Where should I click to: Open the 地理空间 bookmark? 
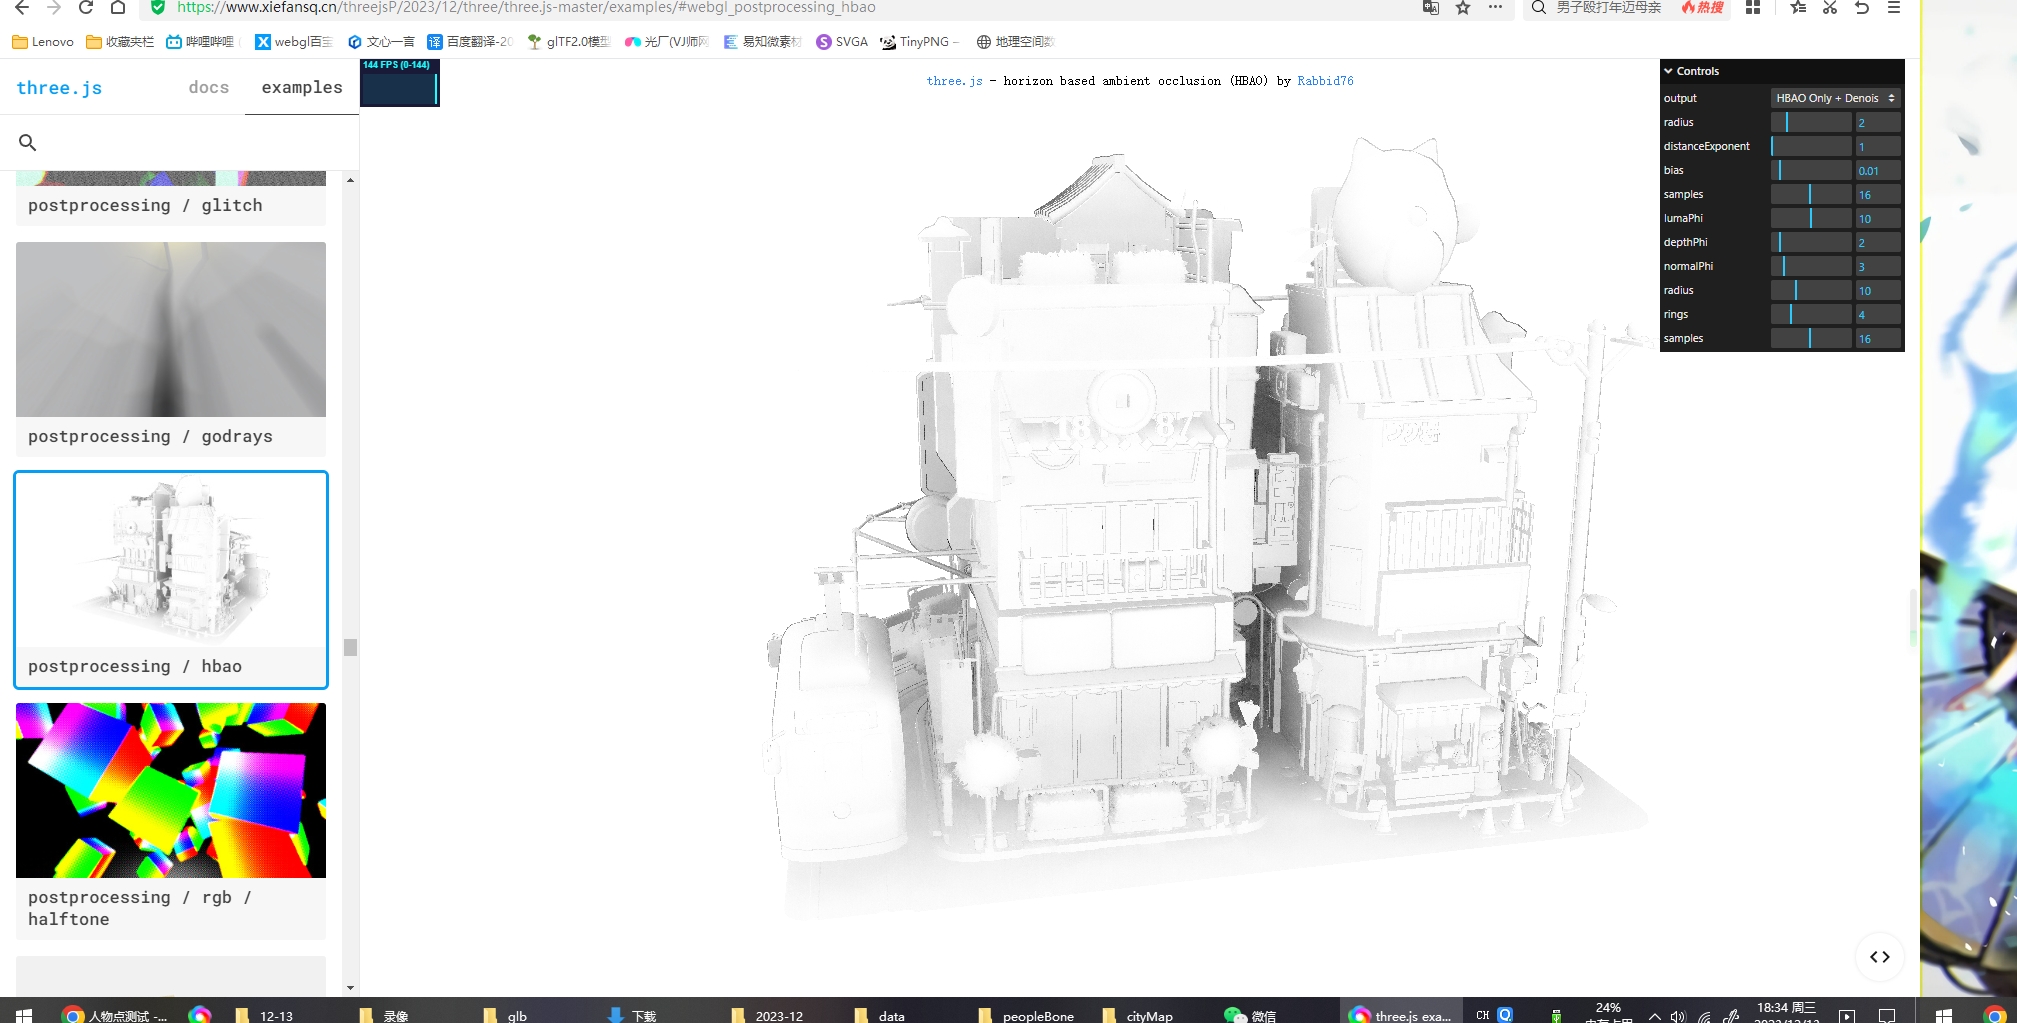pyautogui.click(x=1015, y=42)
